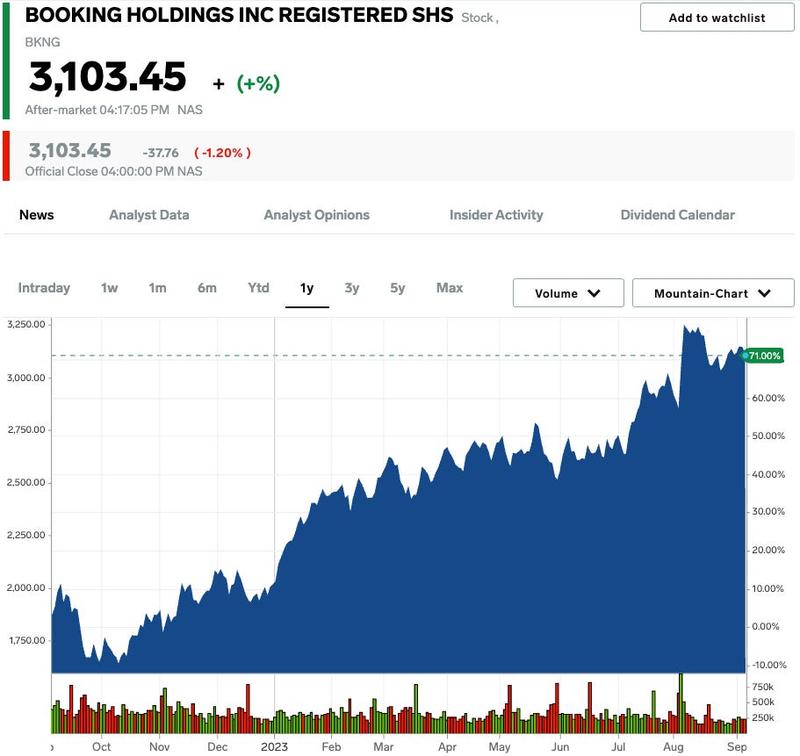Choose the 1m time range
Screen dimensions: 800x756
158,288
